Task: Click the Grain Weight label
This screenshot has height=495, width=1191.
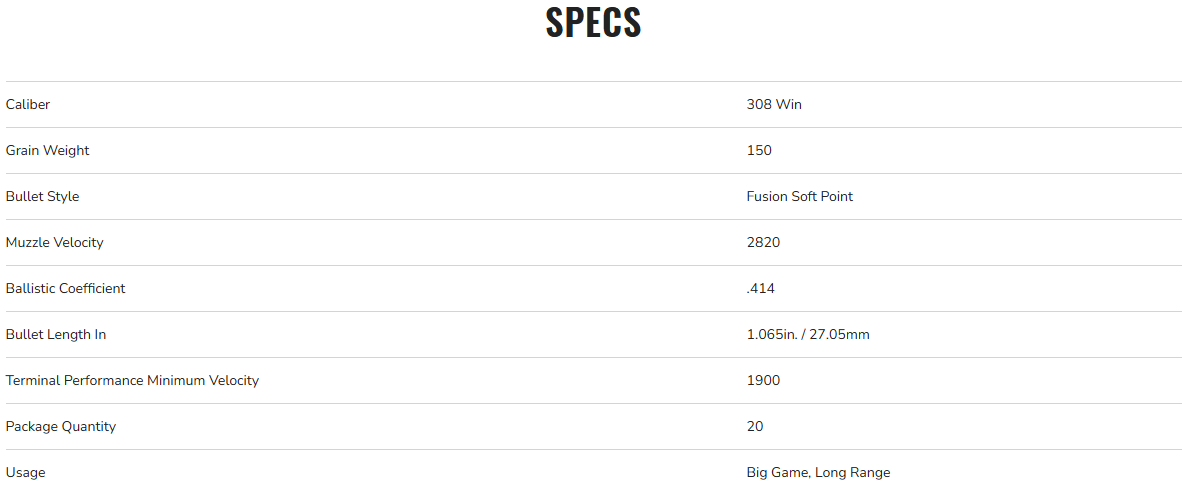Action: (x=47, y=150)
